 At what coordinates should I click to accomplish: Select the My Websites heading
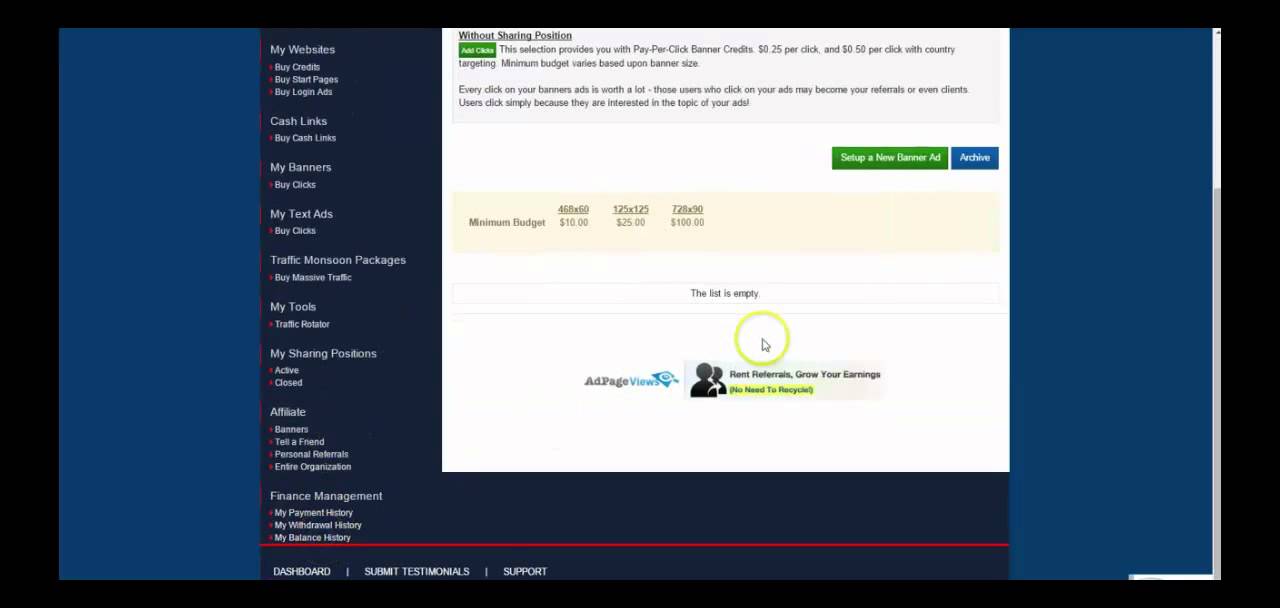tap(302, 49)
